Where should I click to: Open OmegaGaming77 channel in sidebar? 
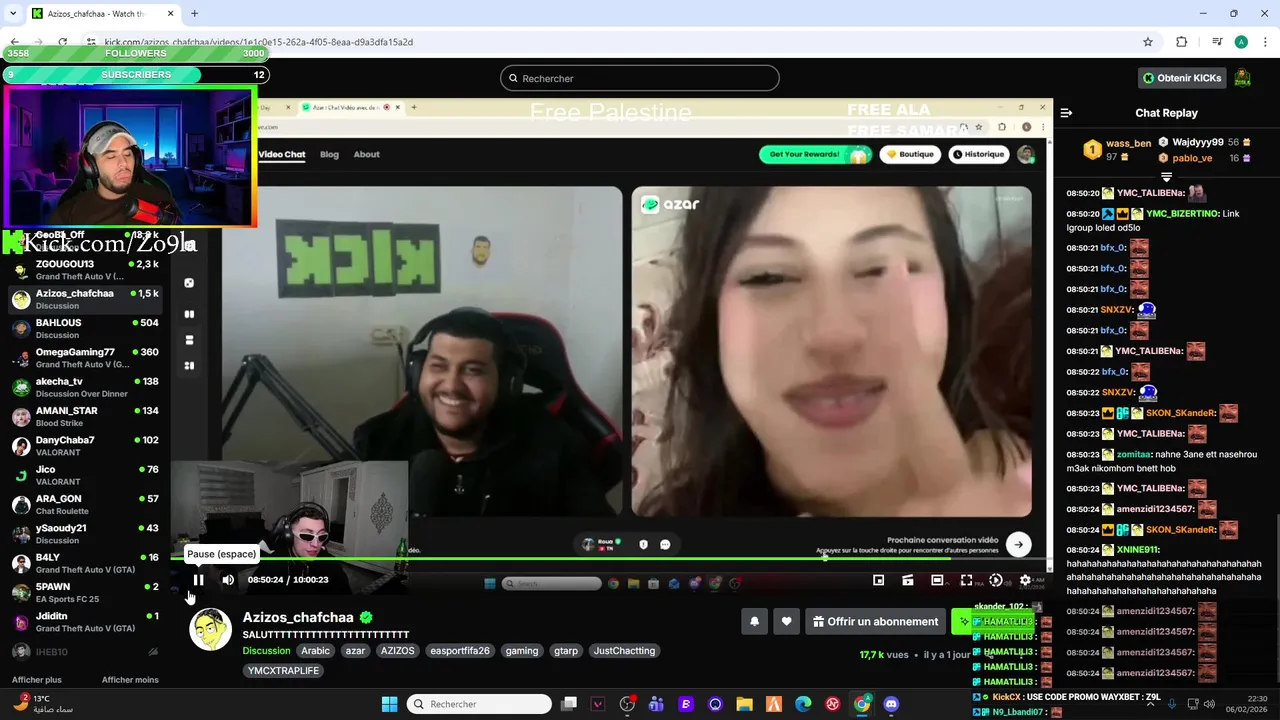click(x=85, y=358)
